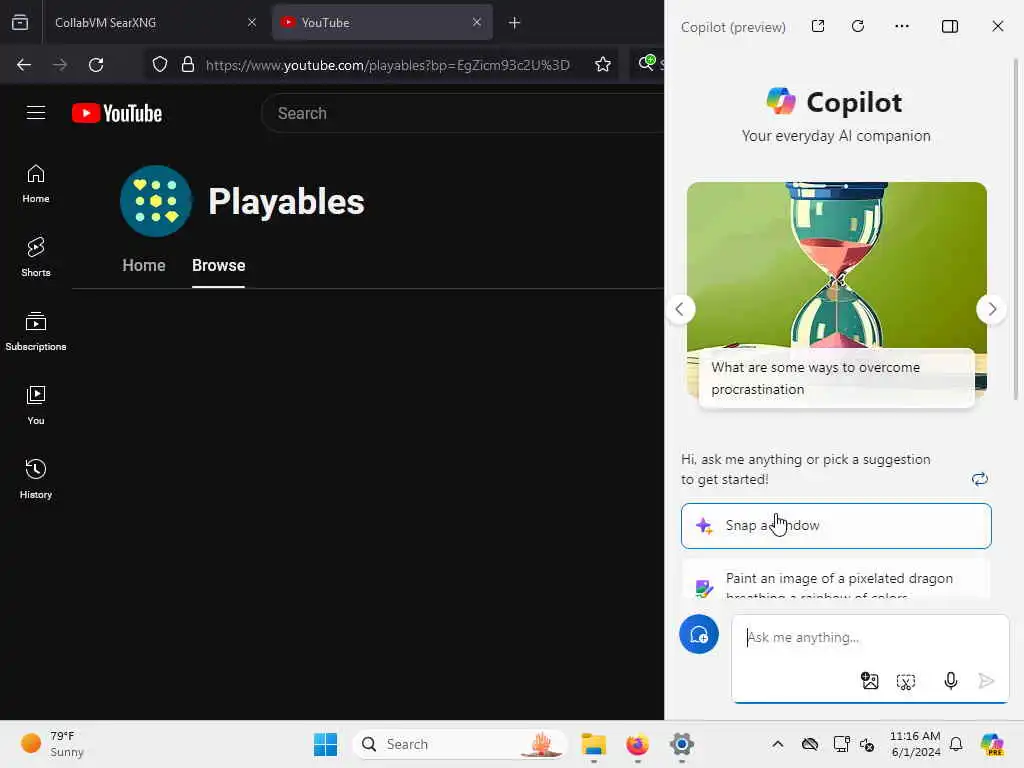This screenshot has height=768, width=1024.
Task: Close the YouTube browser tab
Action: coord(477,23)
